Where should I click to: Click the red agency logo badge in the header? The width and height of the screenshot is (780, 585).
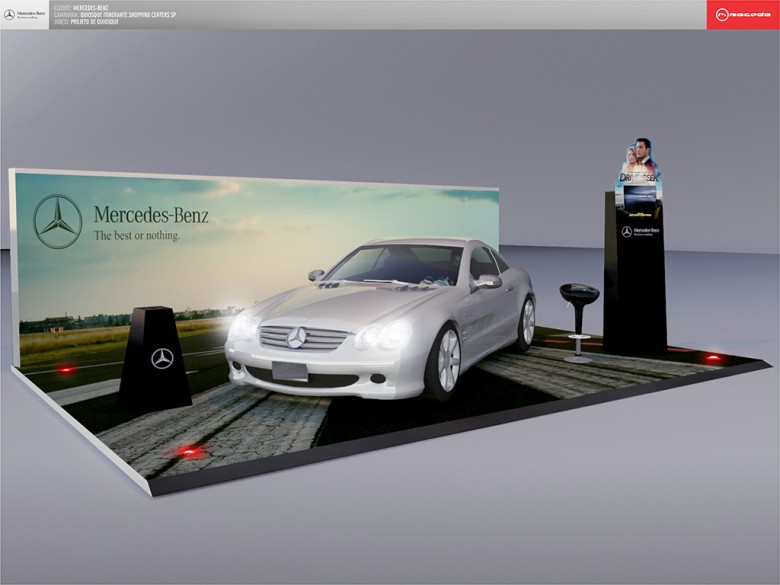click(x=743, y=14)
